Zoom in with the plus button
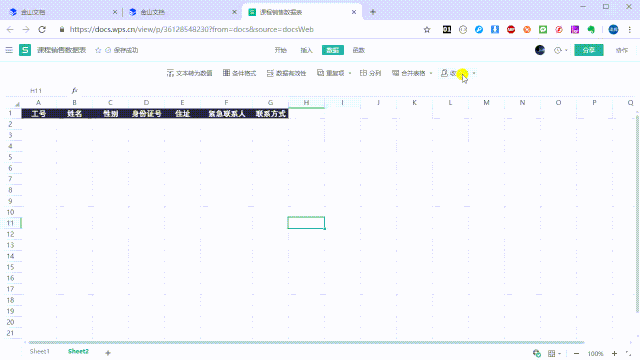The image size is (640, 360). coord(614,353)
